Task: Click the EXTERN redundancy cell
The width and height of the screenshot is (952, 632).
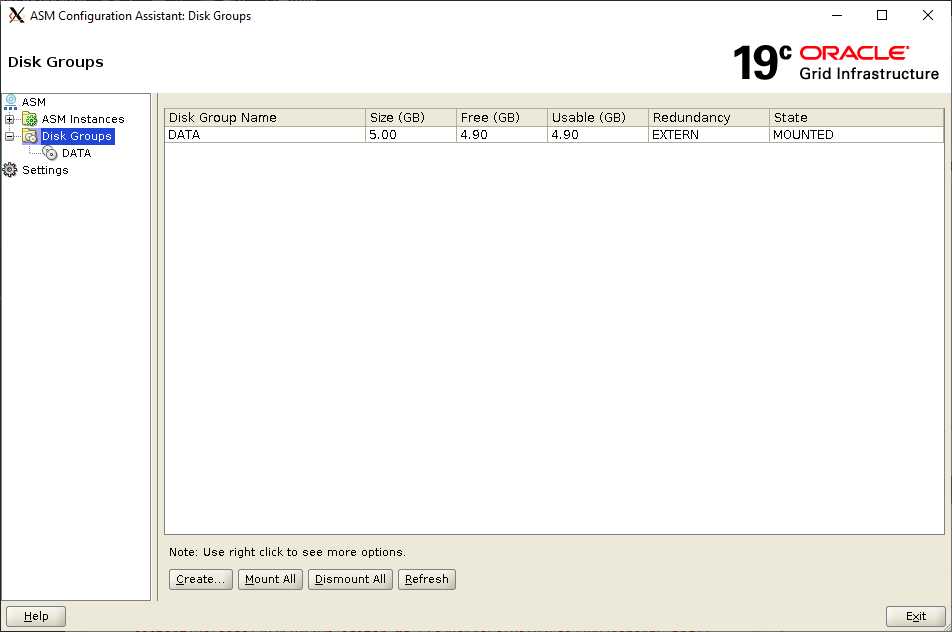Action: point(709,135)
